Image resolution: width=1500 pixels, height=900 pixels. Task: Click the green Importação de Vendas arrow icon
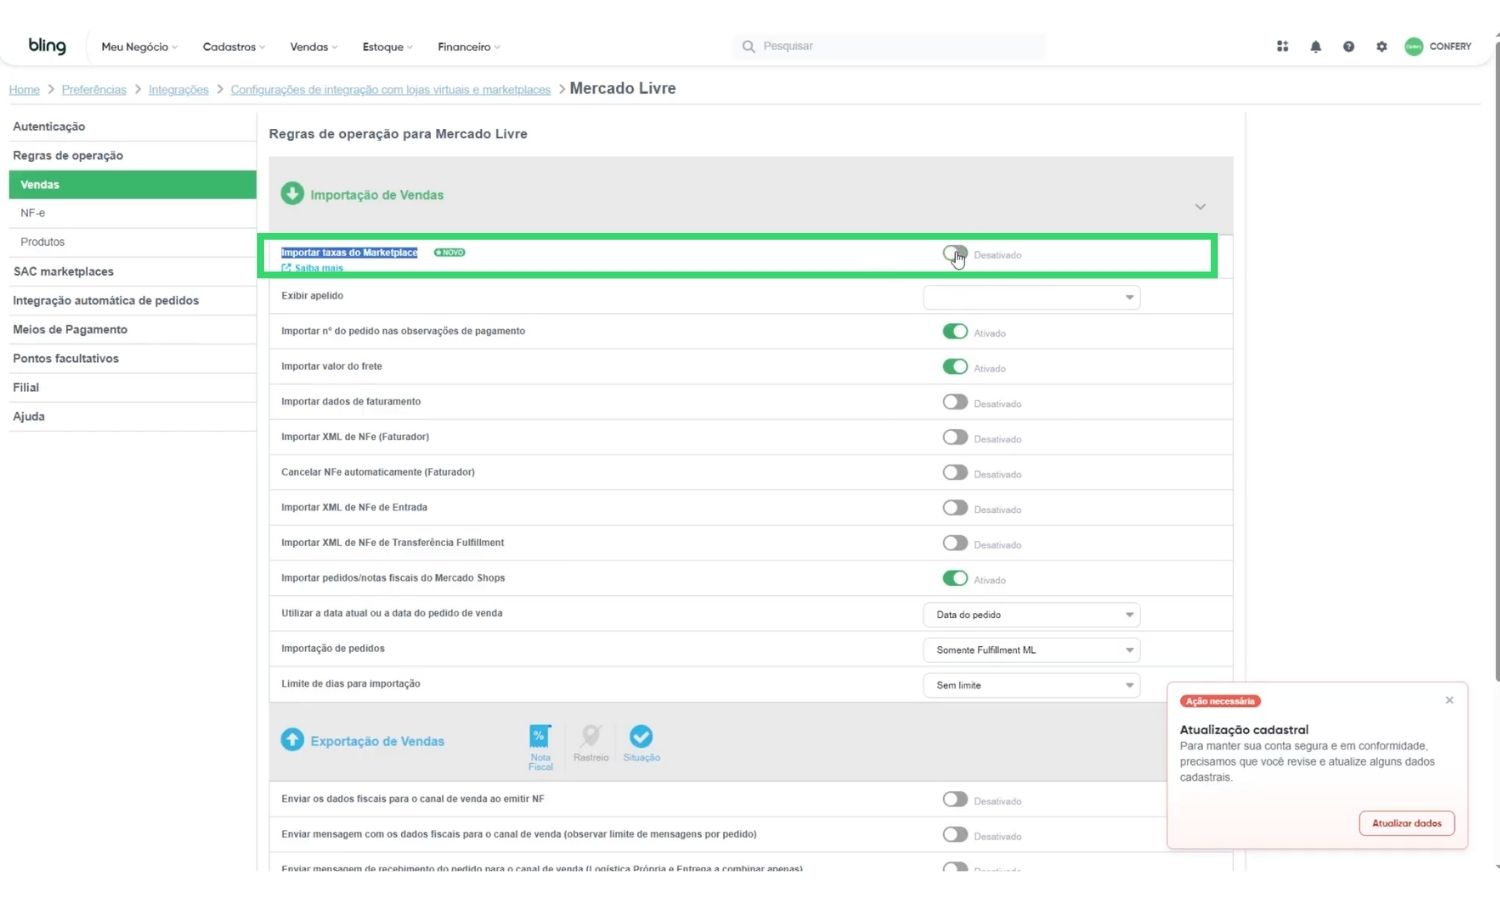point(292,194)
